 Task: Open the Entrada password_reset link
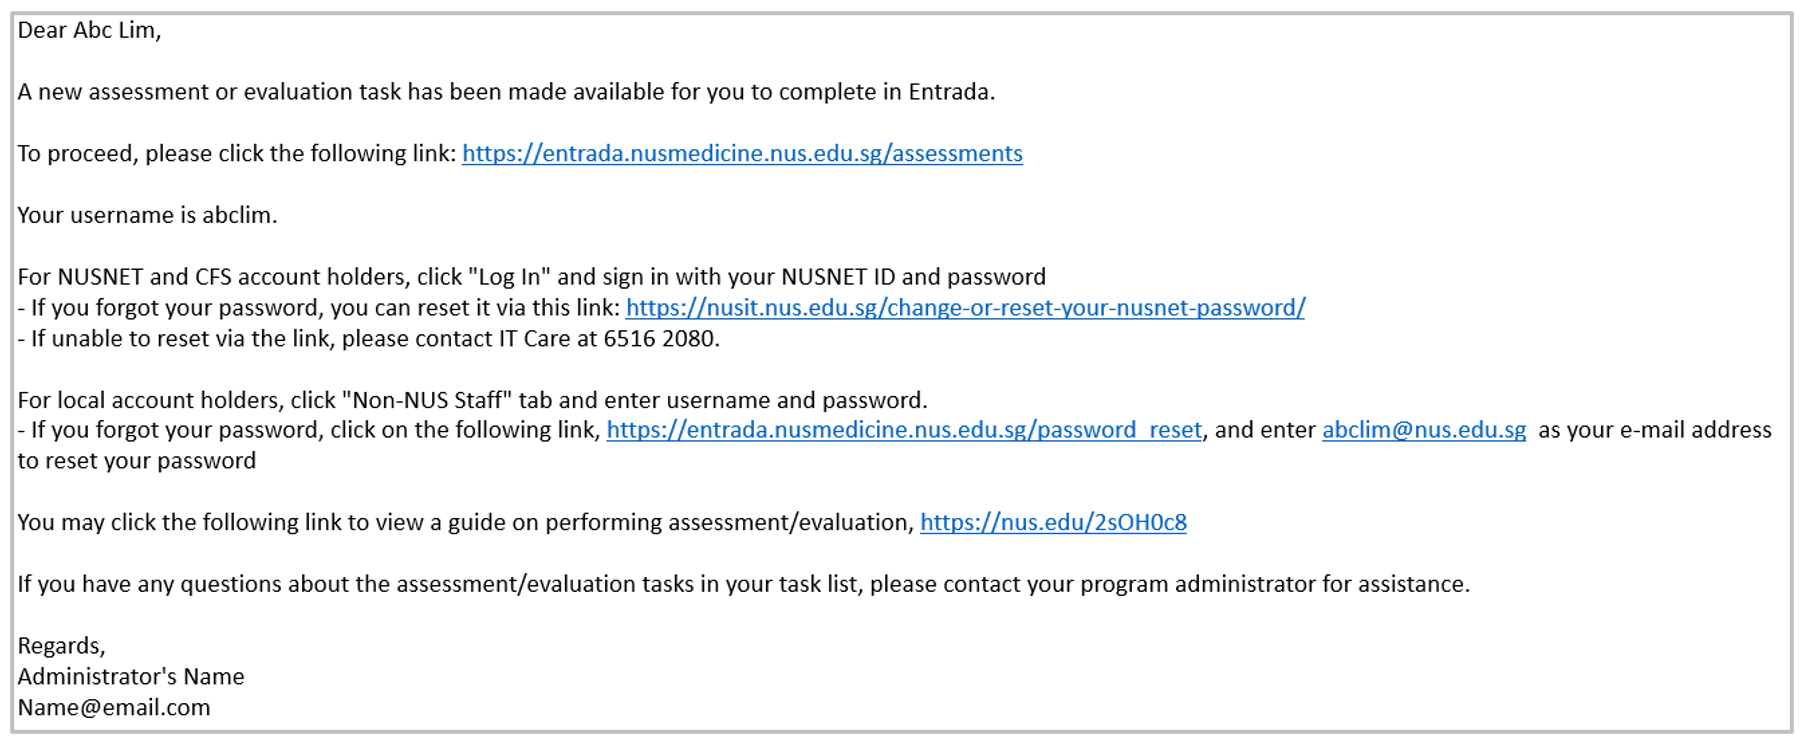[904, 430]
